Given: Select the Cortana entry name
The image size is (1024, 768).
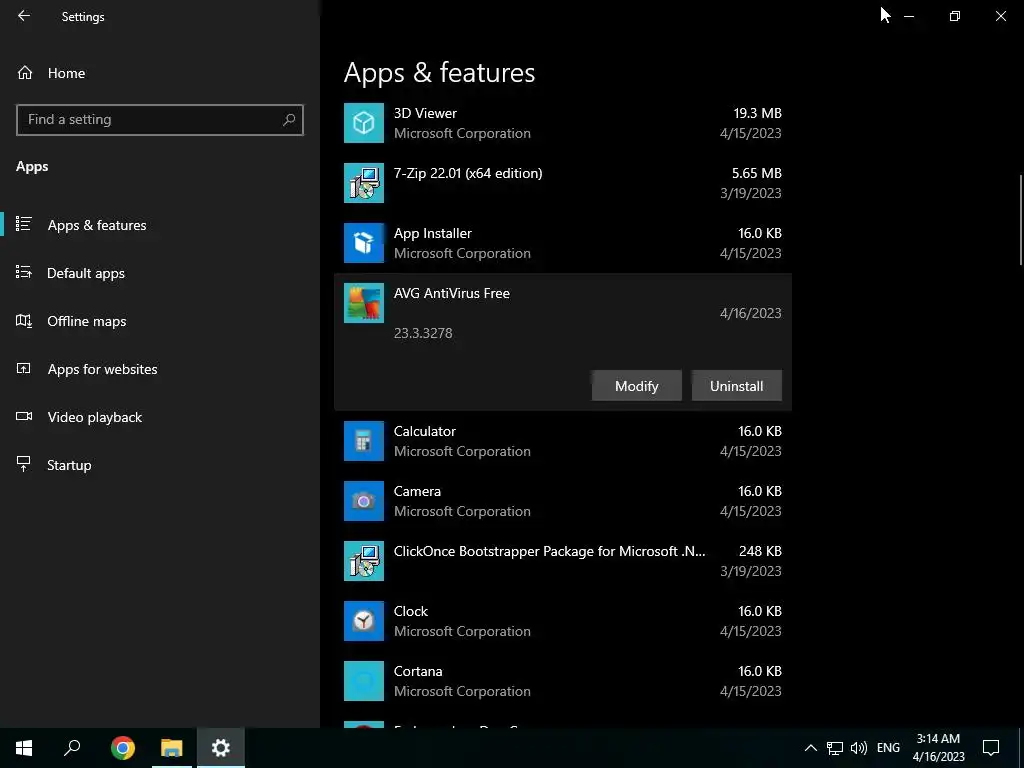Looking at the screenshot, I should [418, 671].
